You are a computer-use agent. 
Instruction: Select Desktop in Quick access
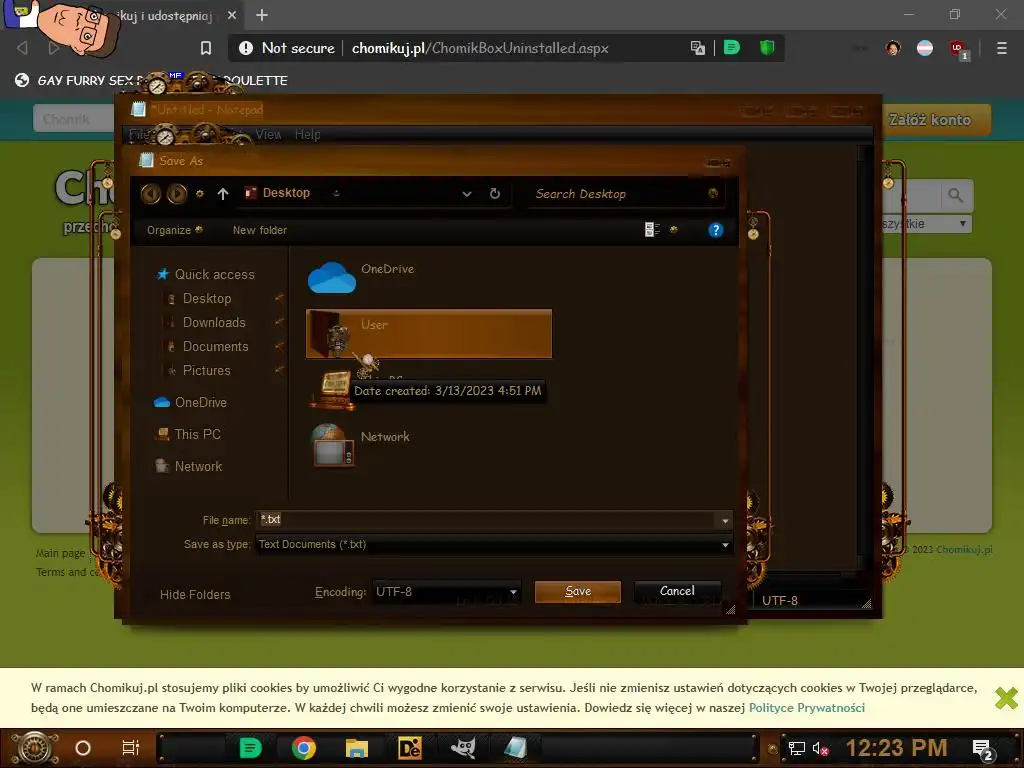pos(207,298)
